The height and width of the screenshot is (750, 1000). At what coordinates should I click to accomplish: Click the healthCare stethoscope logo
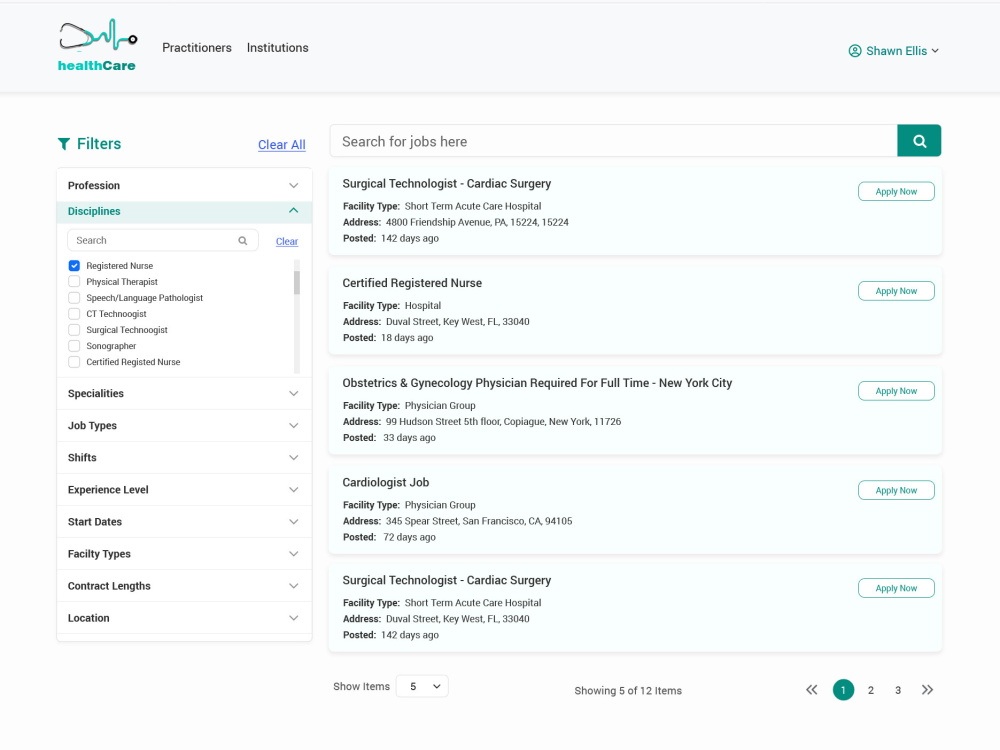coord(97,45)
